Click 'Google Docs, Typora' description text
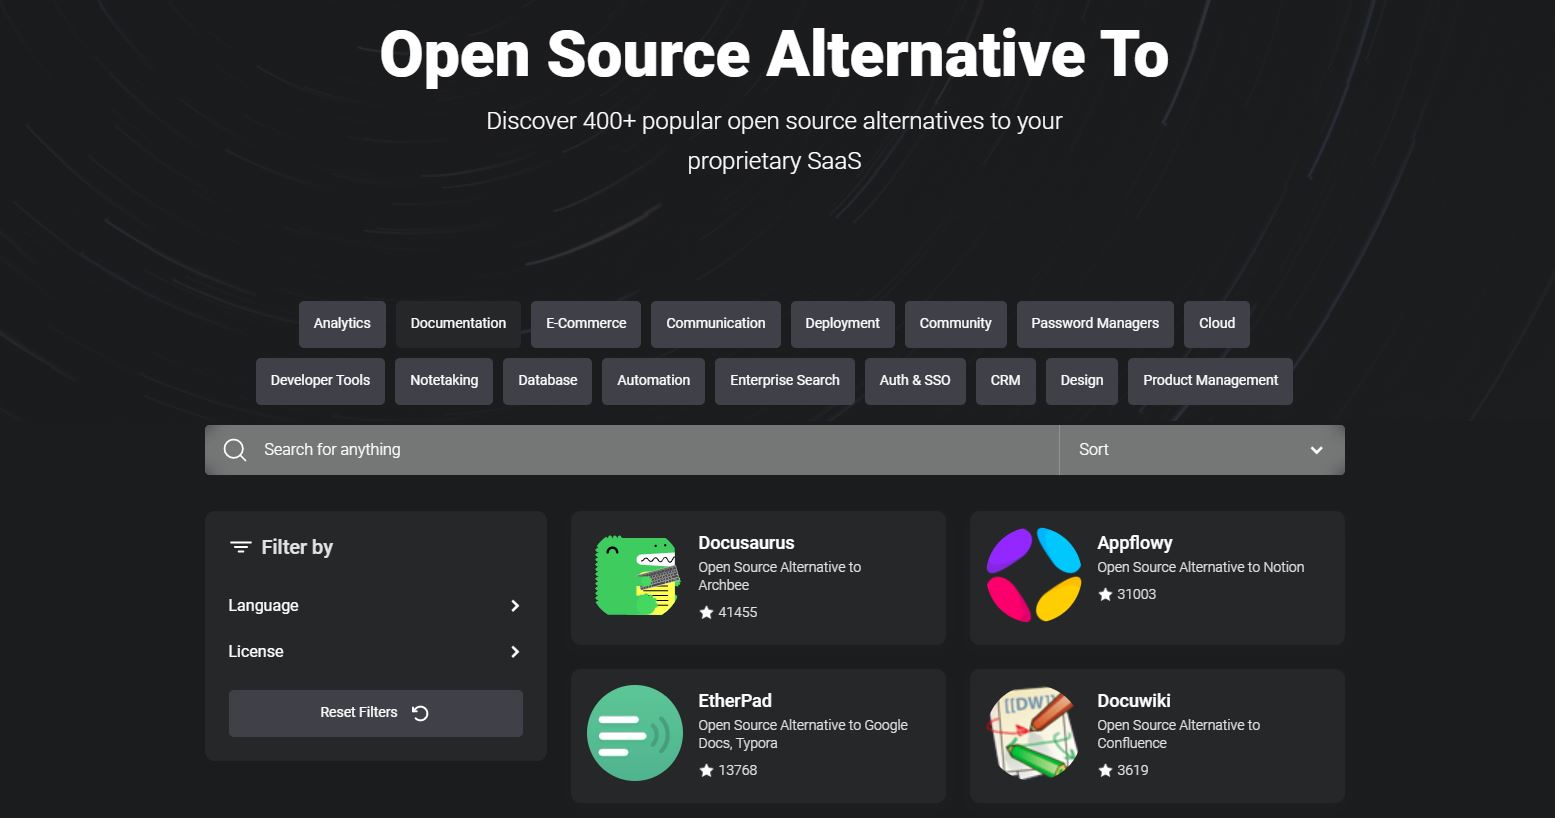Viewport: 1555px width, 818px height. pos(803,734)
